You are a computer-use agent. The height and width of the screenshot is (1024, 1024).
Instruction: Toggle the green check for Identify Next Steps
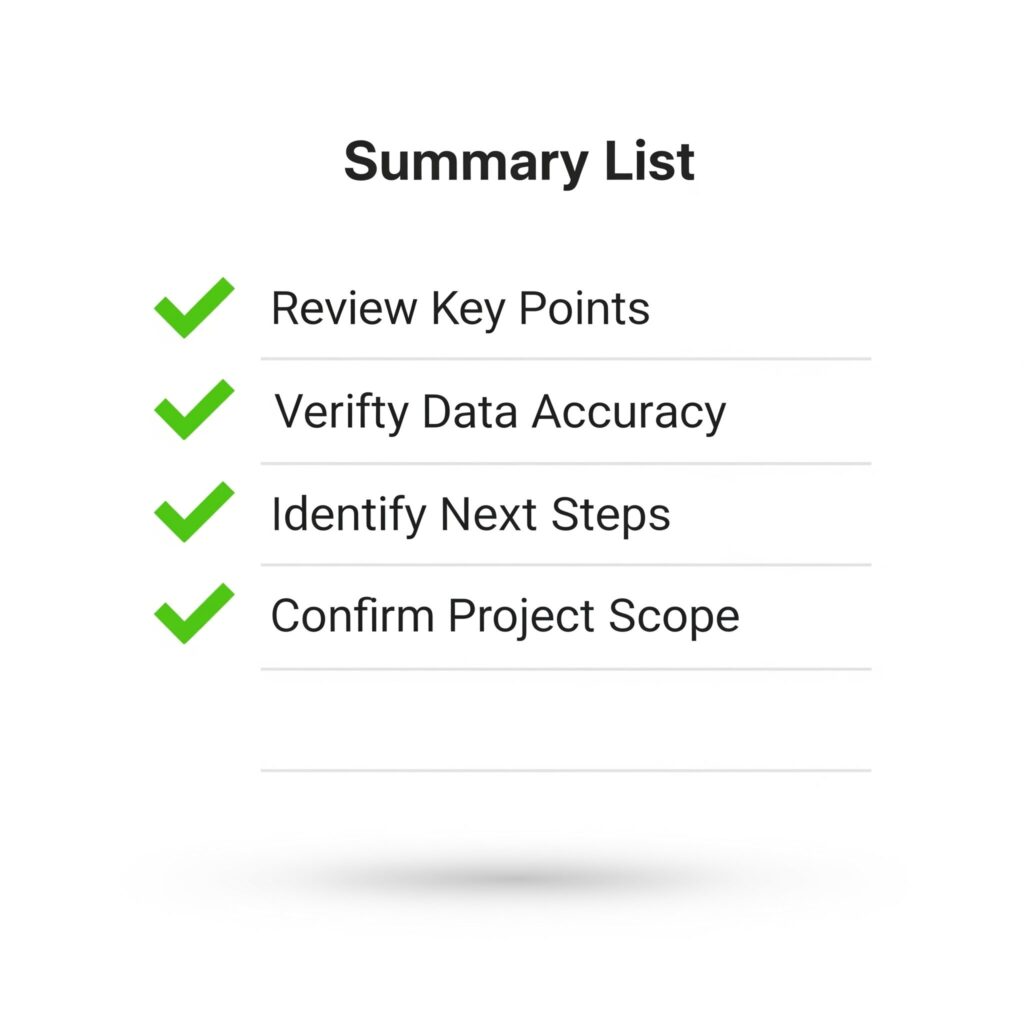[x=194, y=512]
